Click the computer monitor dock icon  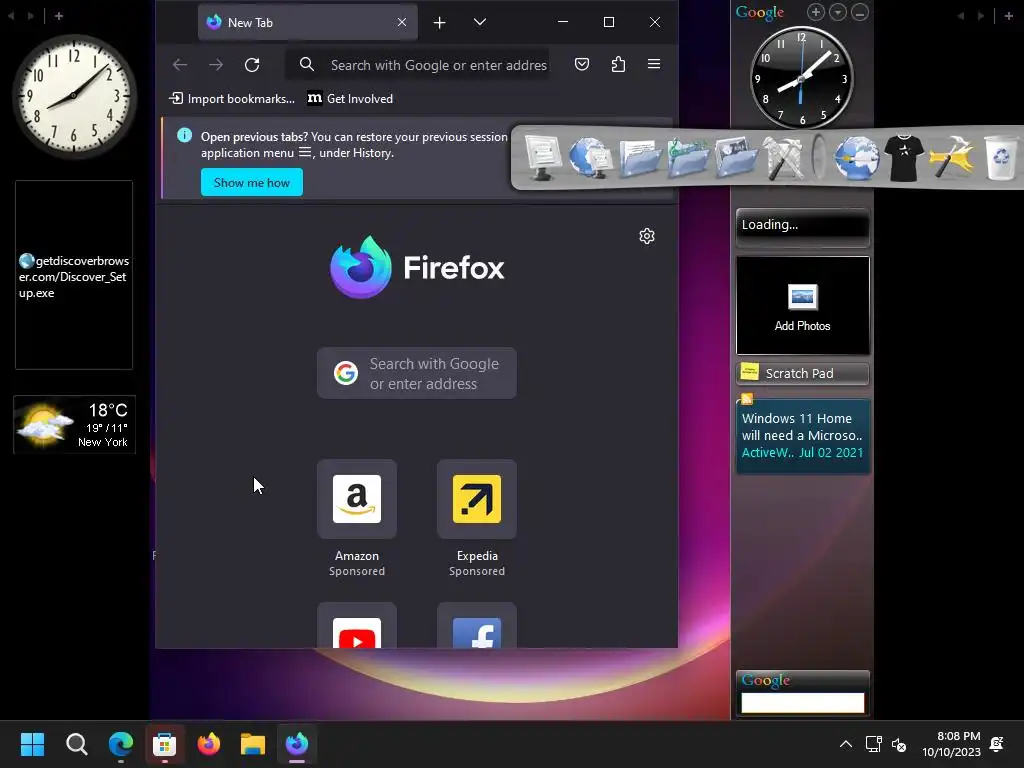542,157
